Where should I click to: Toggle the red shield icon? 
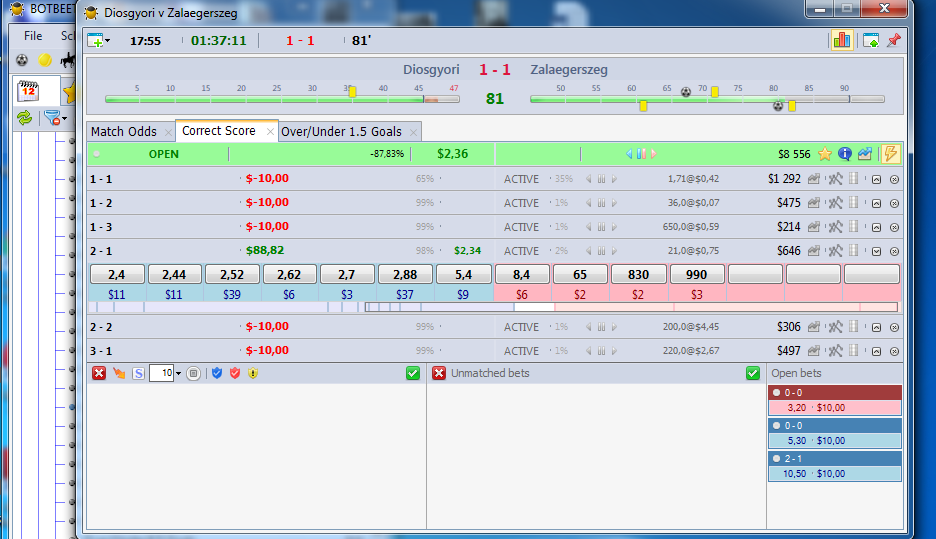tap(235, 373)
